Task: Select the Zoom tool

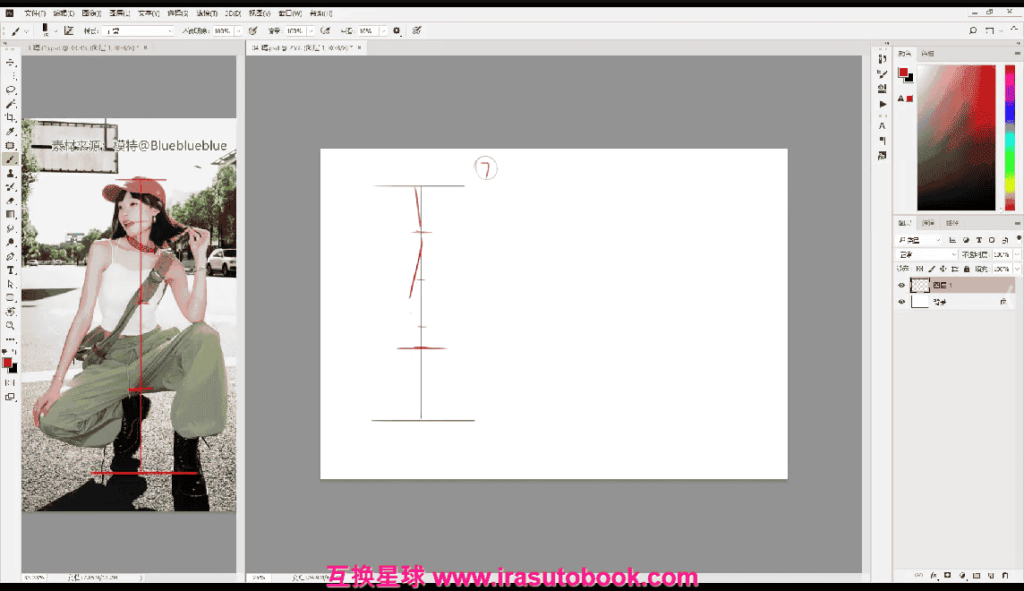Action: click(x=10, y=325)
